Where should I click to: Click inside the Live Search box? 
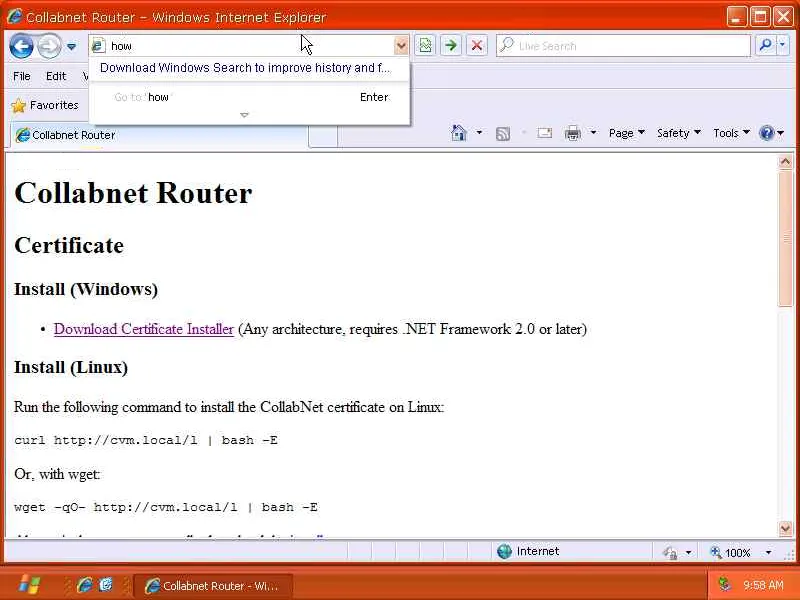pos(623,46)
